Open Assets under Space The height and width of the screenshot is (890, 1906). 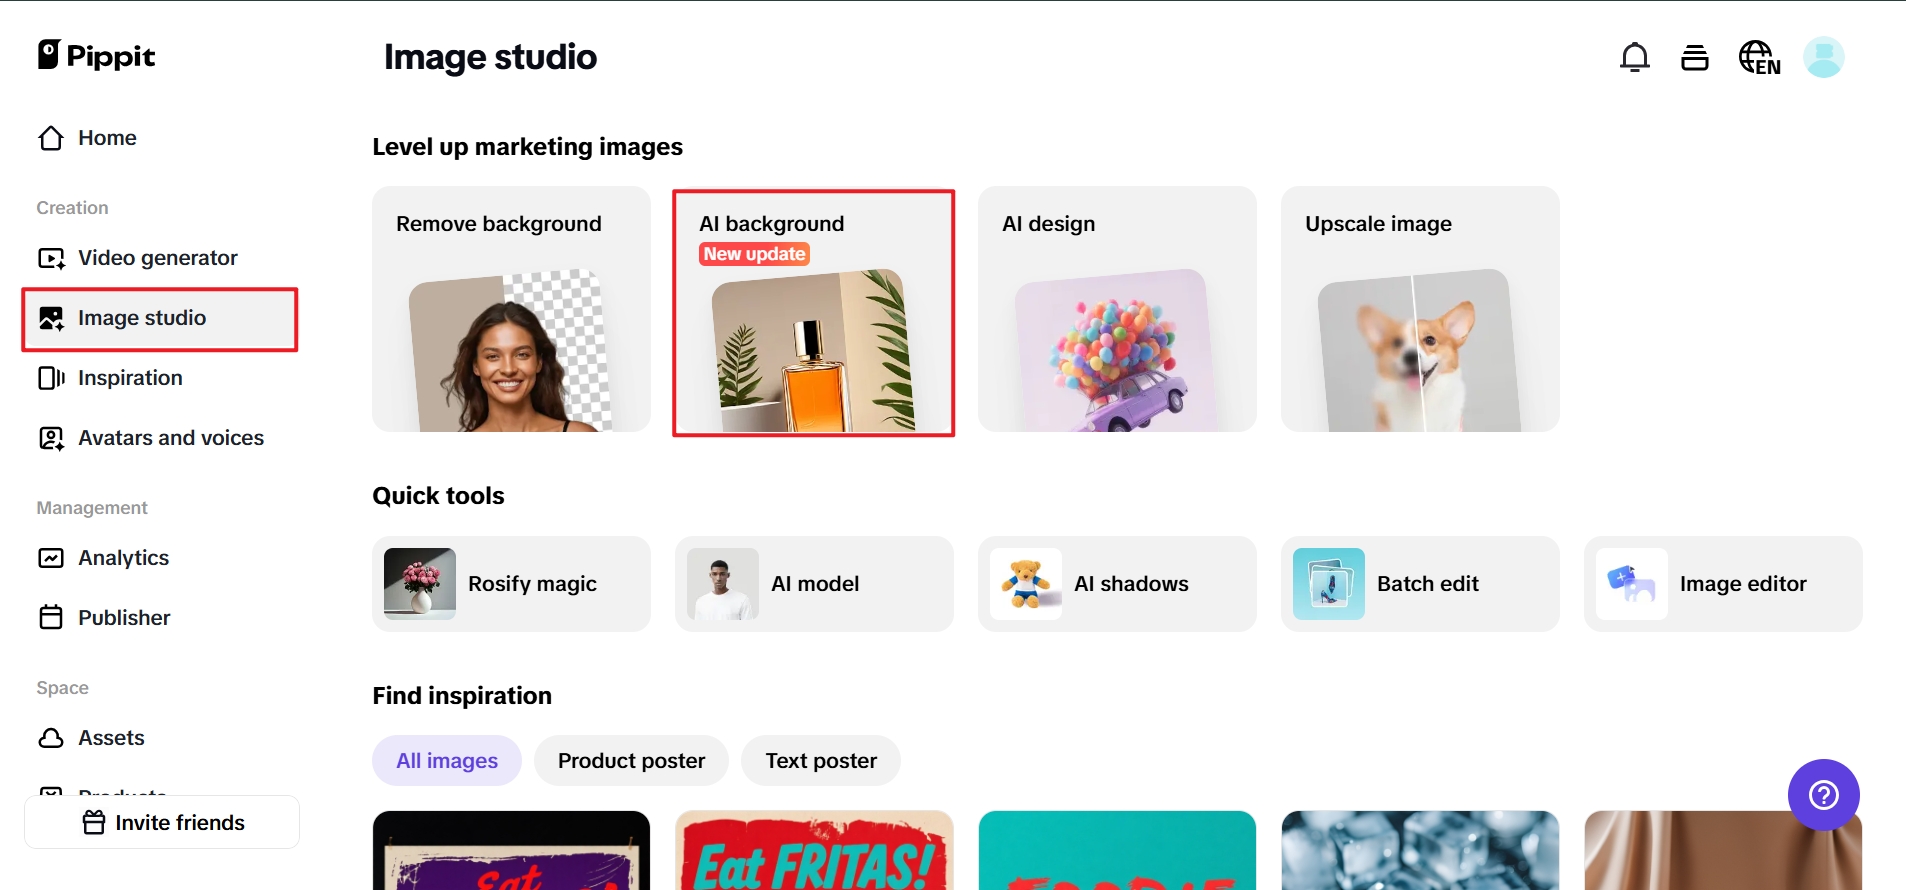point(111,738)
